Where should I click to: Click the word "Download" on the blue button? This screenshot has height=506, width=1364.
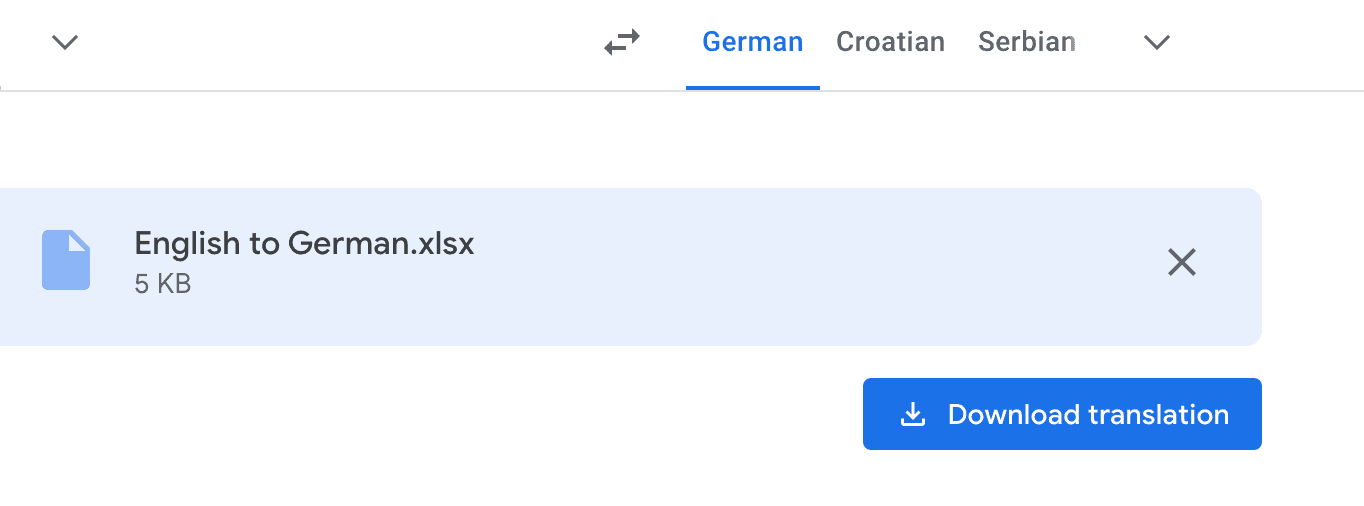1013,415
